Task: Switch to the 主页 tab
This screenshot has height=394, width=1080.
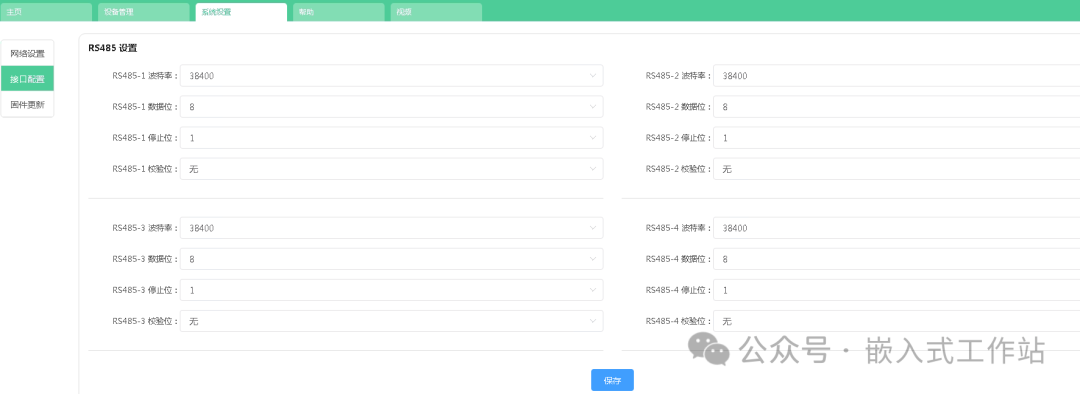Action: pos(46,12)
